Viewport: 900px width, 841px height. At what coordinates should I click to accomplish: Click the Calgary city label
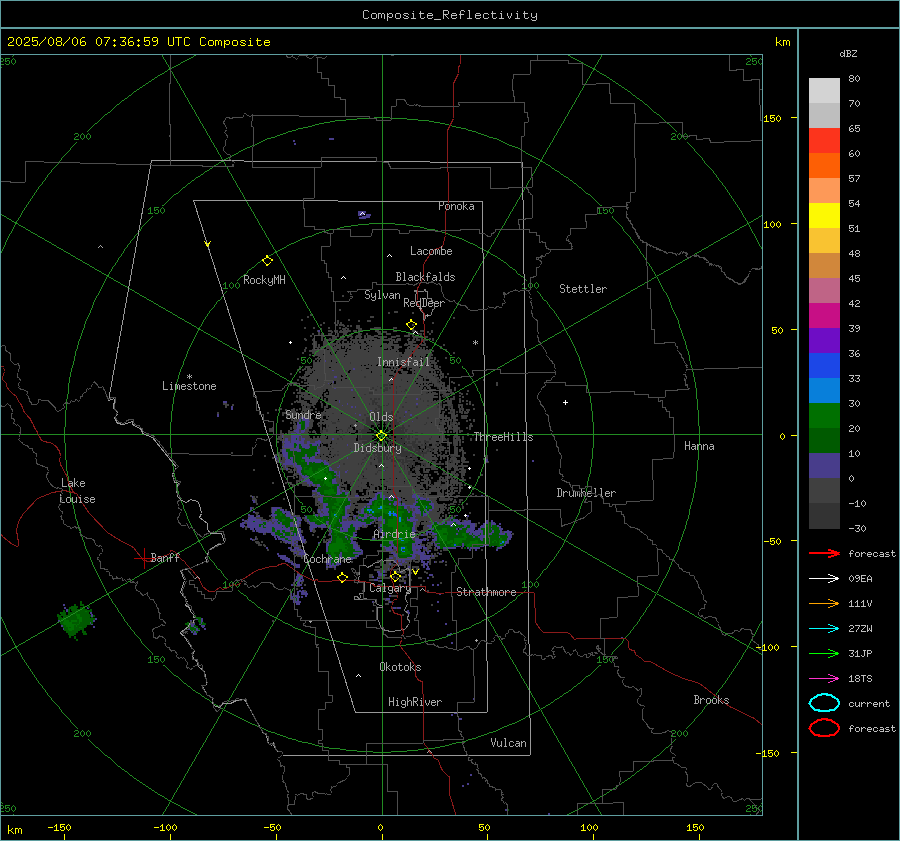[x=390, y=588]
